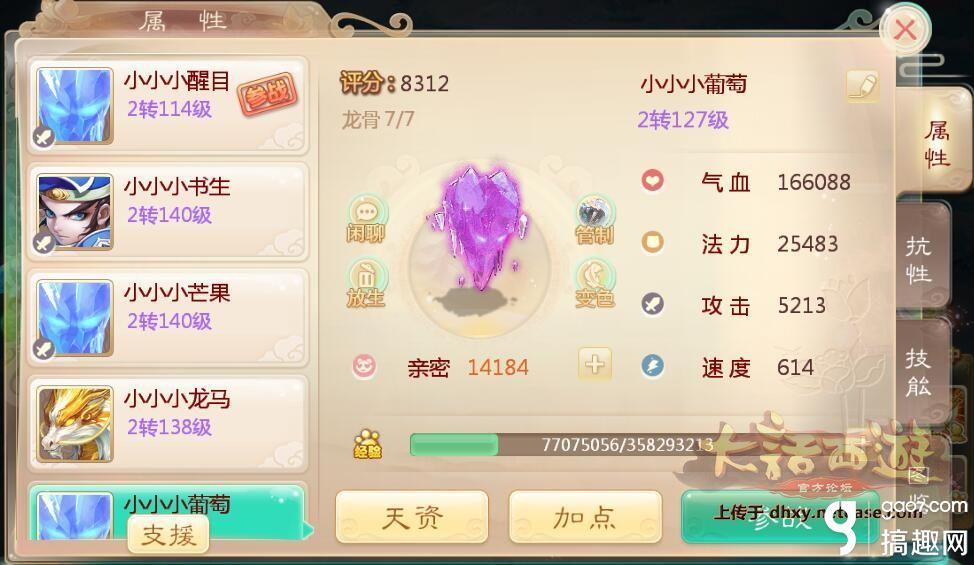Select pet 小小小书生 in list
The width and height of the screenshot is (974, 565).
(168, 212)
